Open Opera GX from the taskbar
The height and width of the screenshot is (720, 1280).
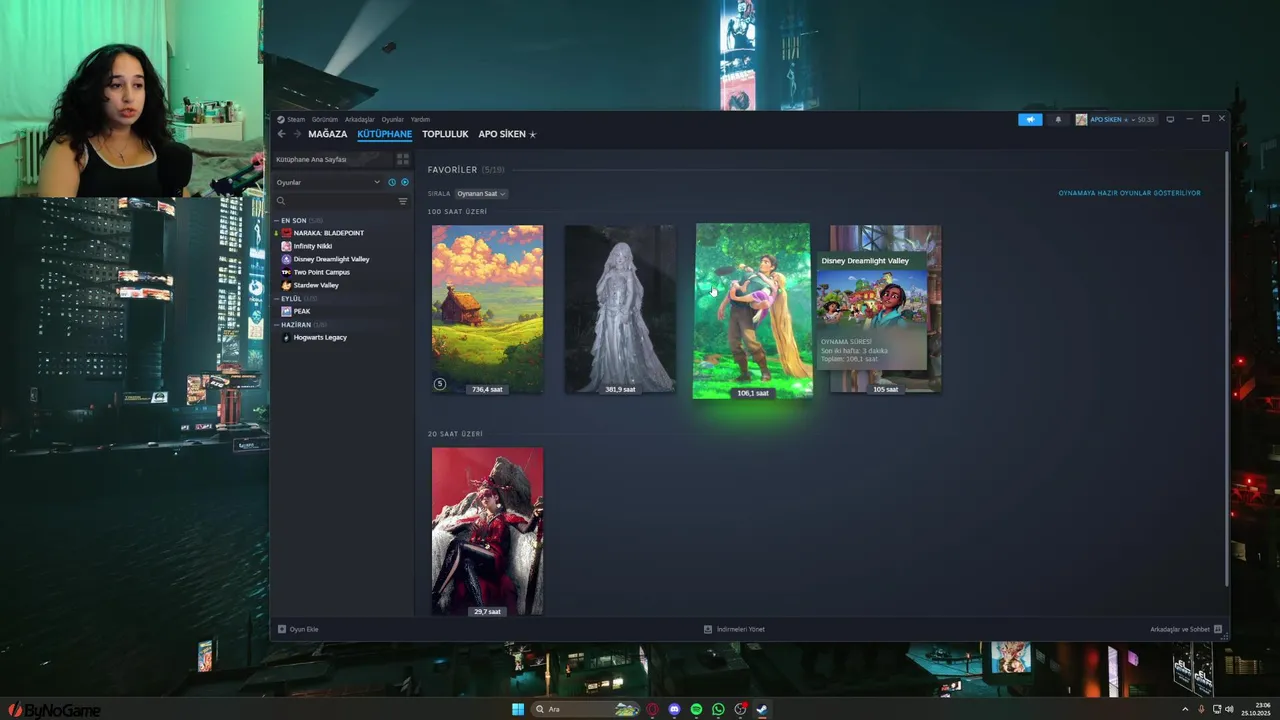(652, 709)
